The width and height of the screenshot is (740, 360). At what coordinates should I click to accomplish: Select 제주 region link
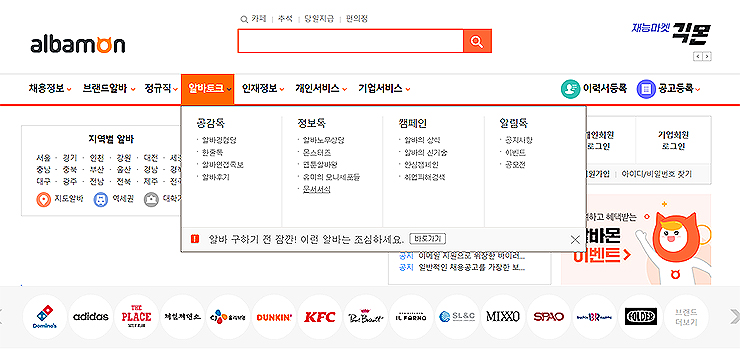(150, 181)
